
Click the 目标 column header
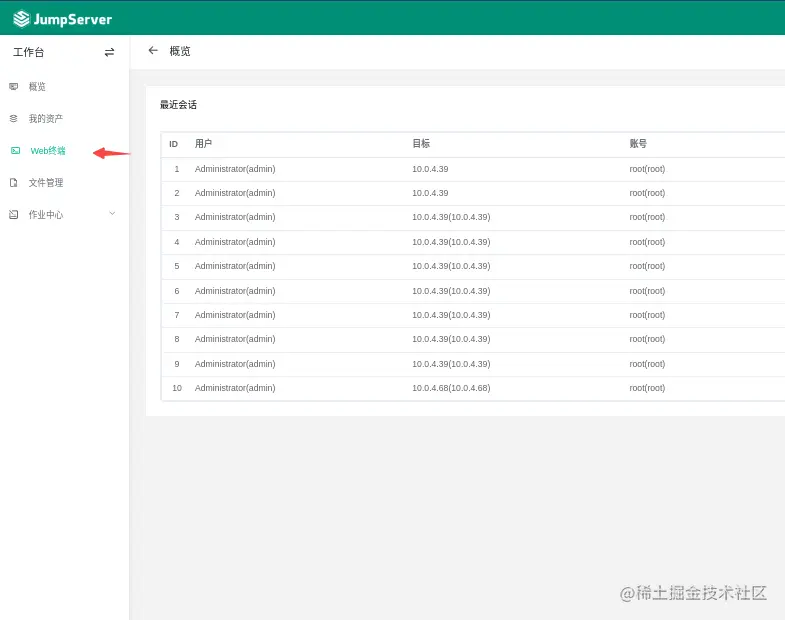tap(421, 144)
